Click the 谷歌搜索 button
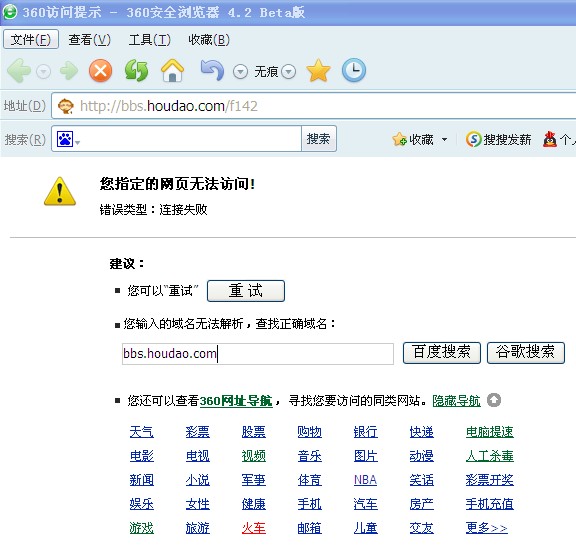The image size is (576, 547). coord(526,353)
